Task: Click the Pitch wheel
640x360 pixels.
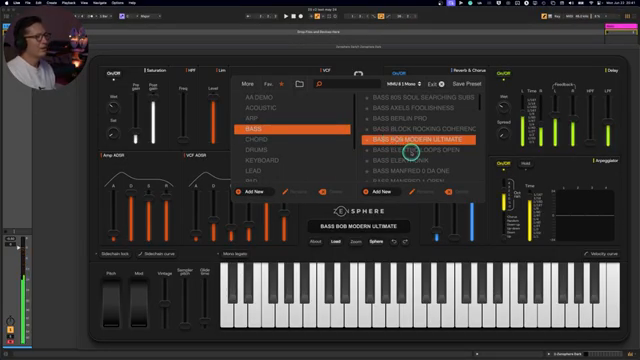Action: [x=111, y=303]
